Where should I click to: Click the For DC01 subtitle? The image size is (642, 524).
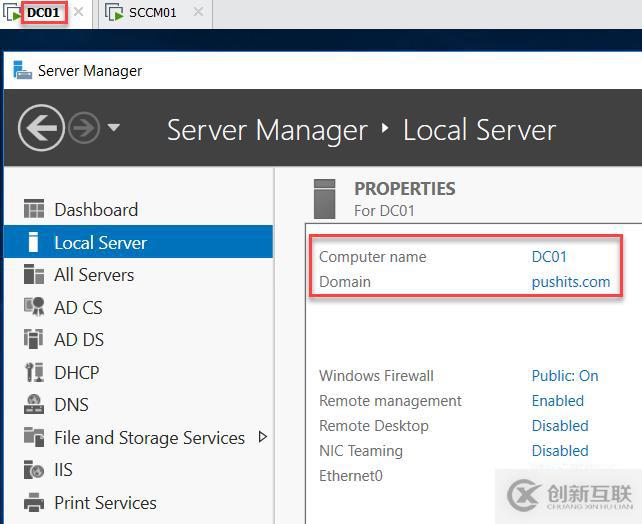click(x=384, y=210)
